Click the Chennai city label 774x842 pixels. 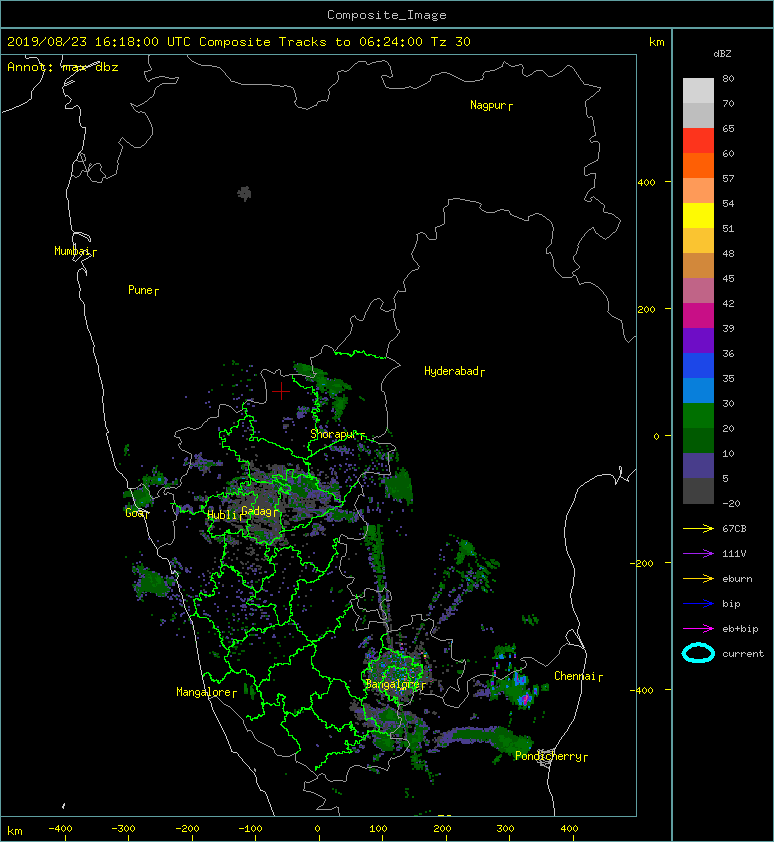pos(574,676)
